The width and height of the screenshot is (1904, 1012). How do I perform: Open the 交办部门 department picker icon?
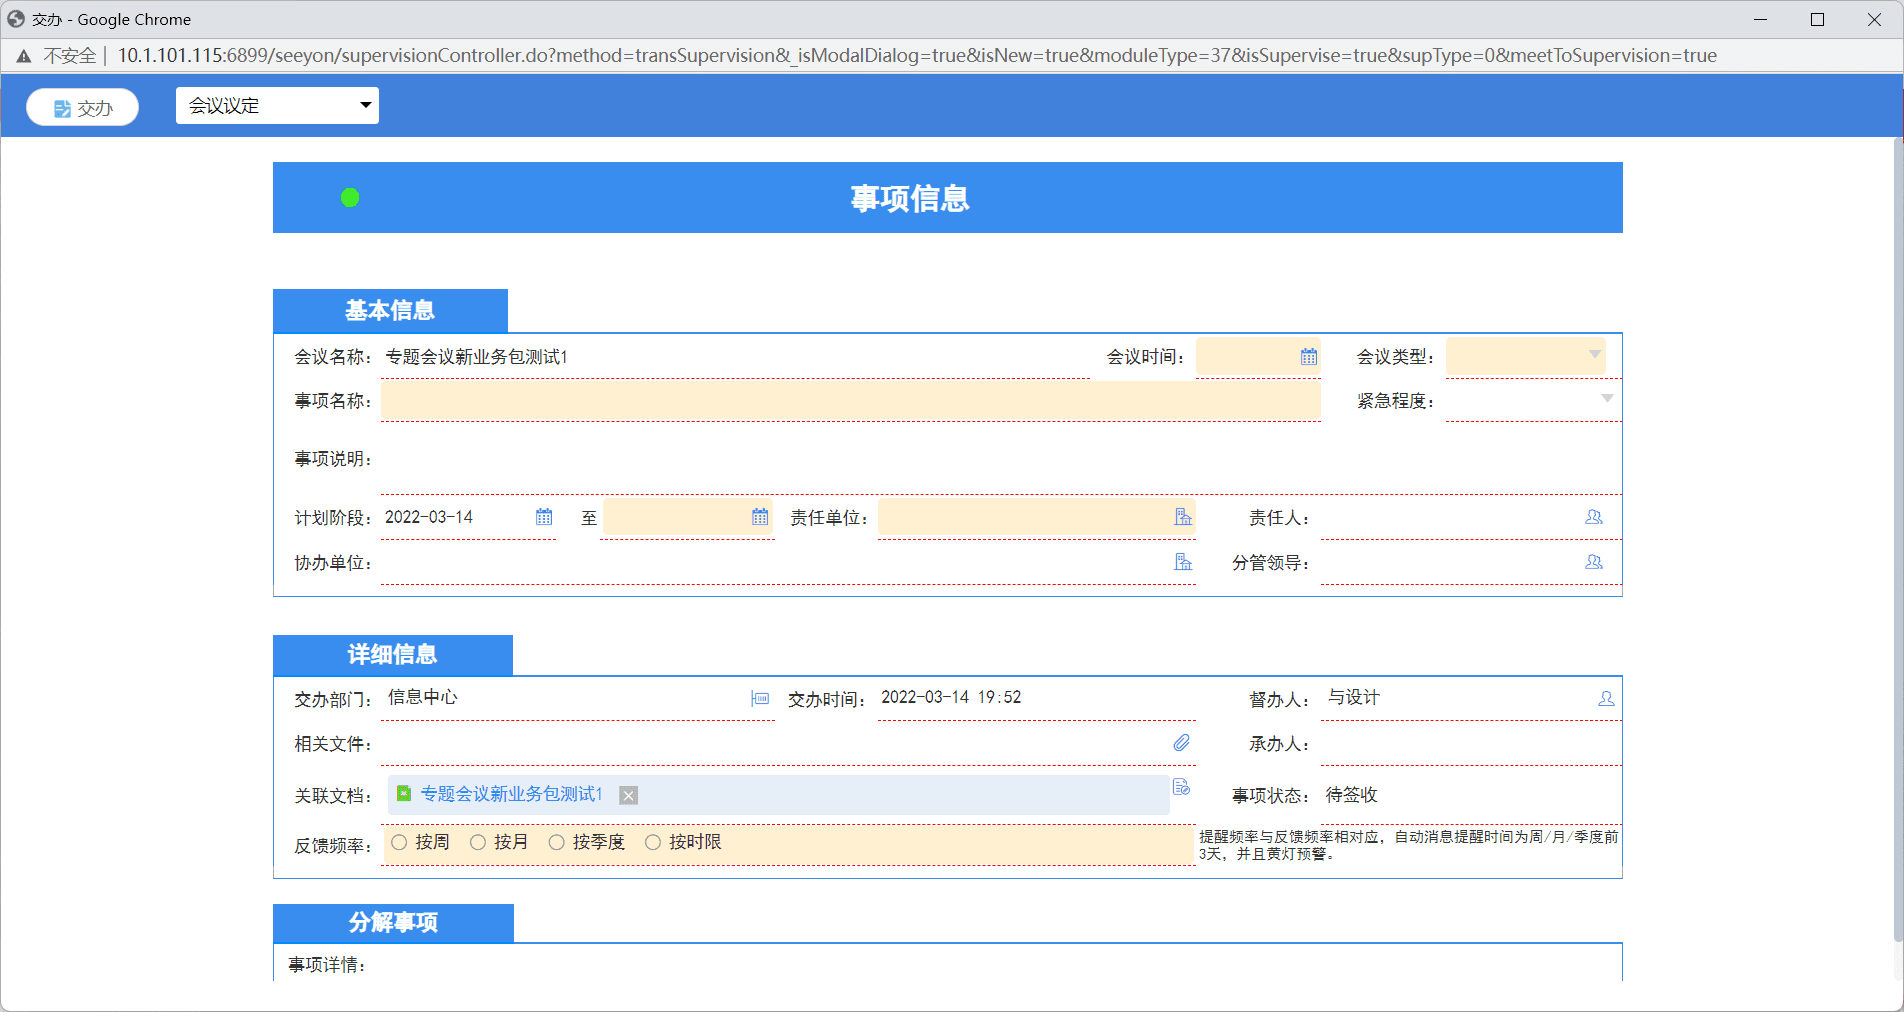[760, 699]
